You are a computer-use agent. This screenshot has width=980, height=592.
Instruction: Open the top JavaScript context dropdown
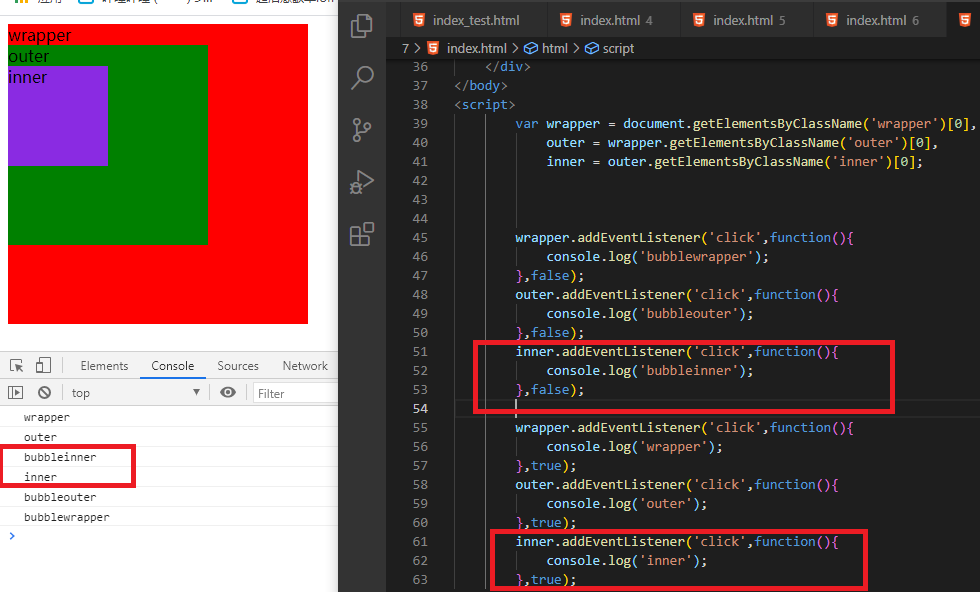136,393
